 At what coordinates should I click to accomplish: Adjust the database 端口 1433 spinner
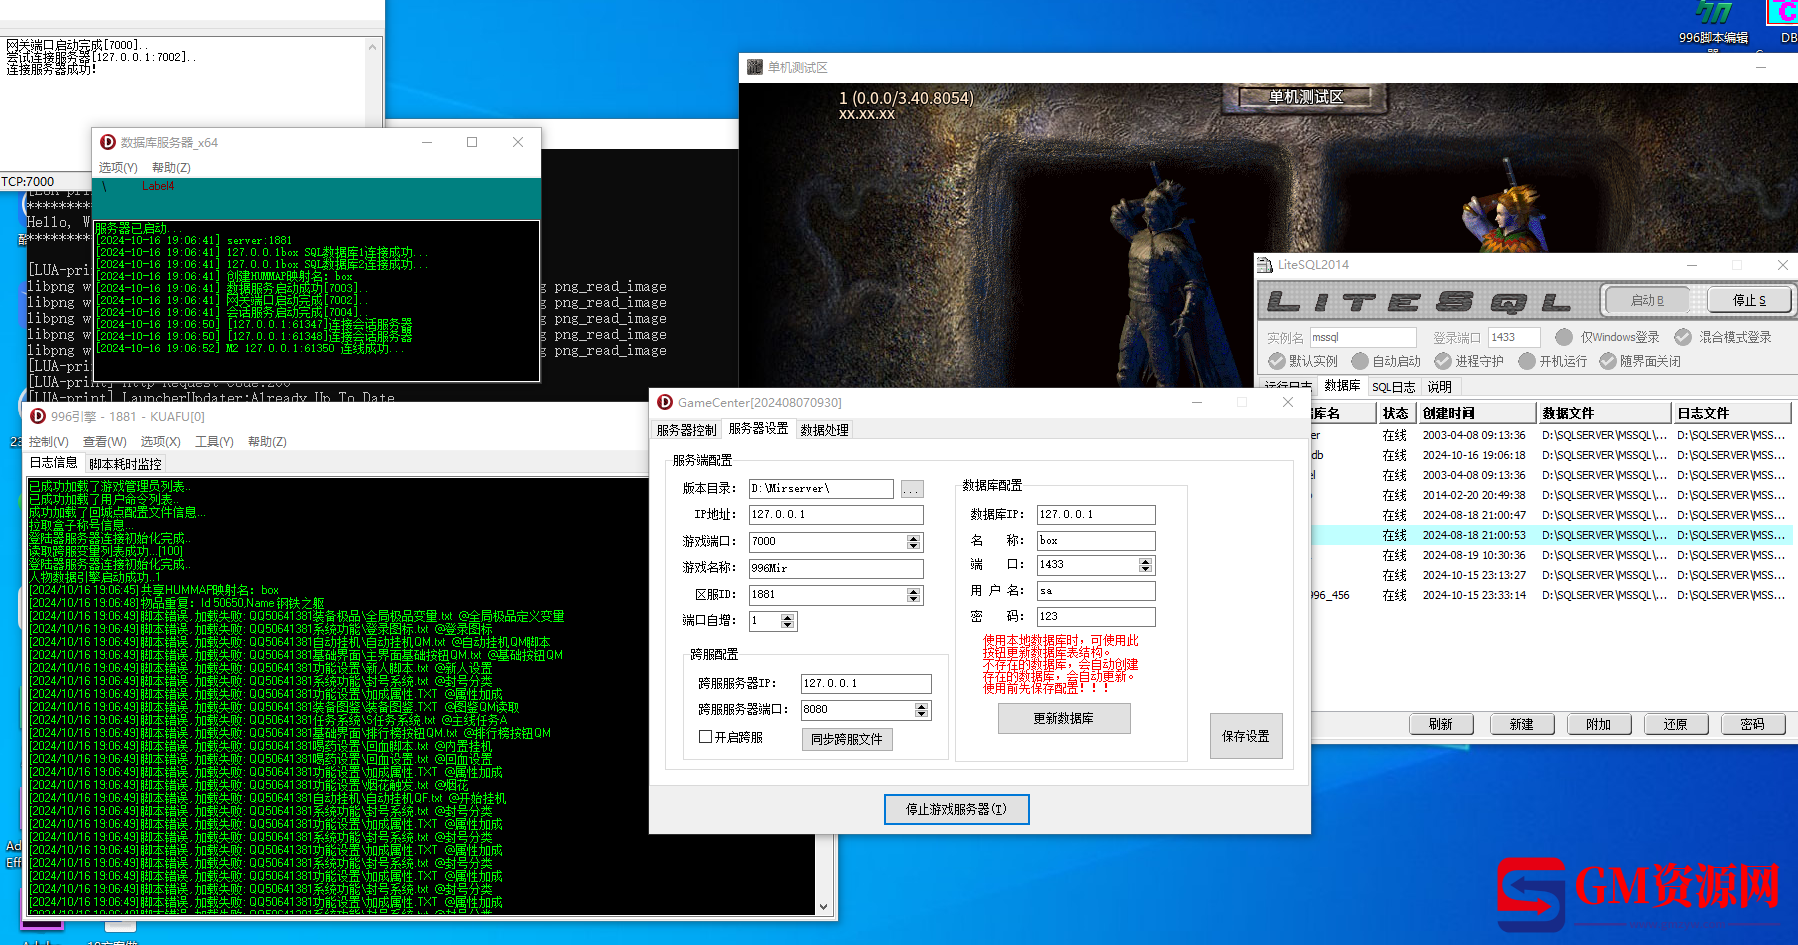(x=1146, y=565)
